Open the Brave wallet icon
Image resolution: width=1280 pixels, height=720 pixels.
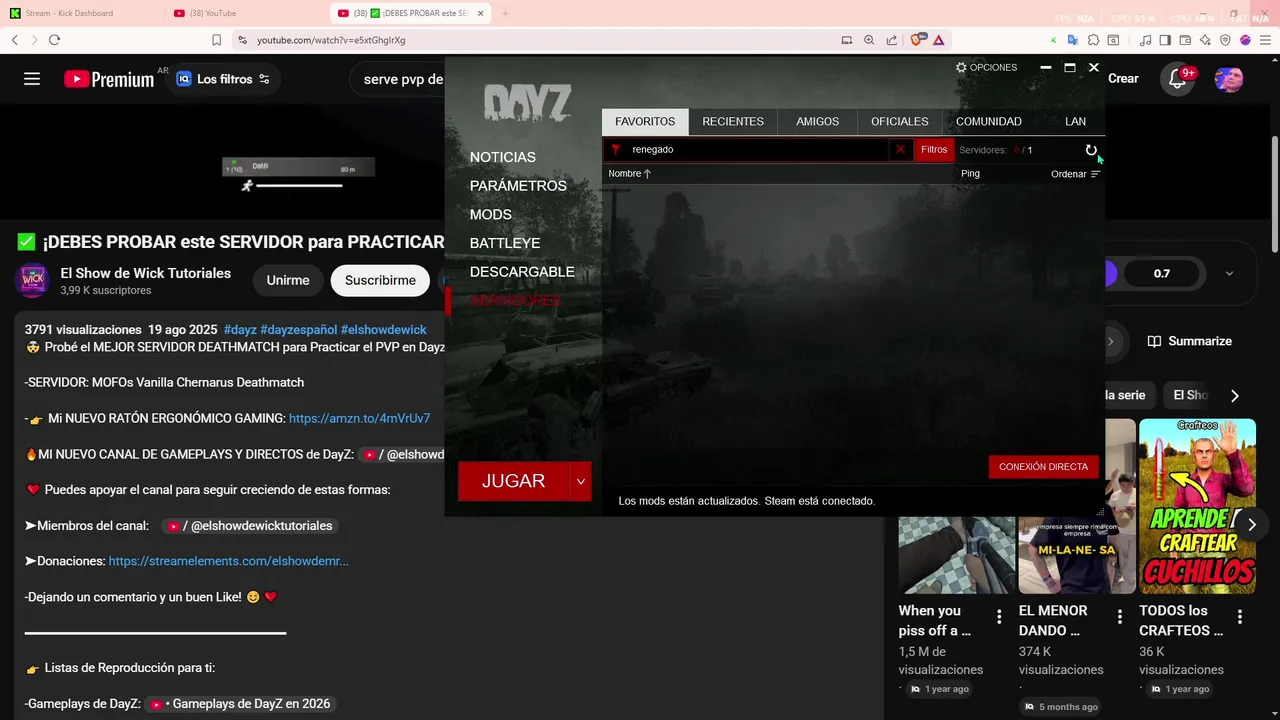coord(1185,40)
